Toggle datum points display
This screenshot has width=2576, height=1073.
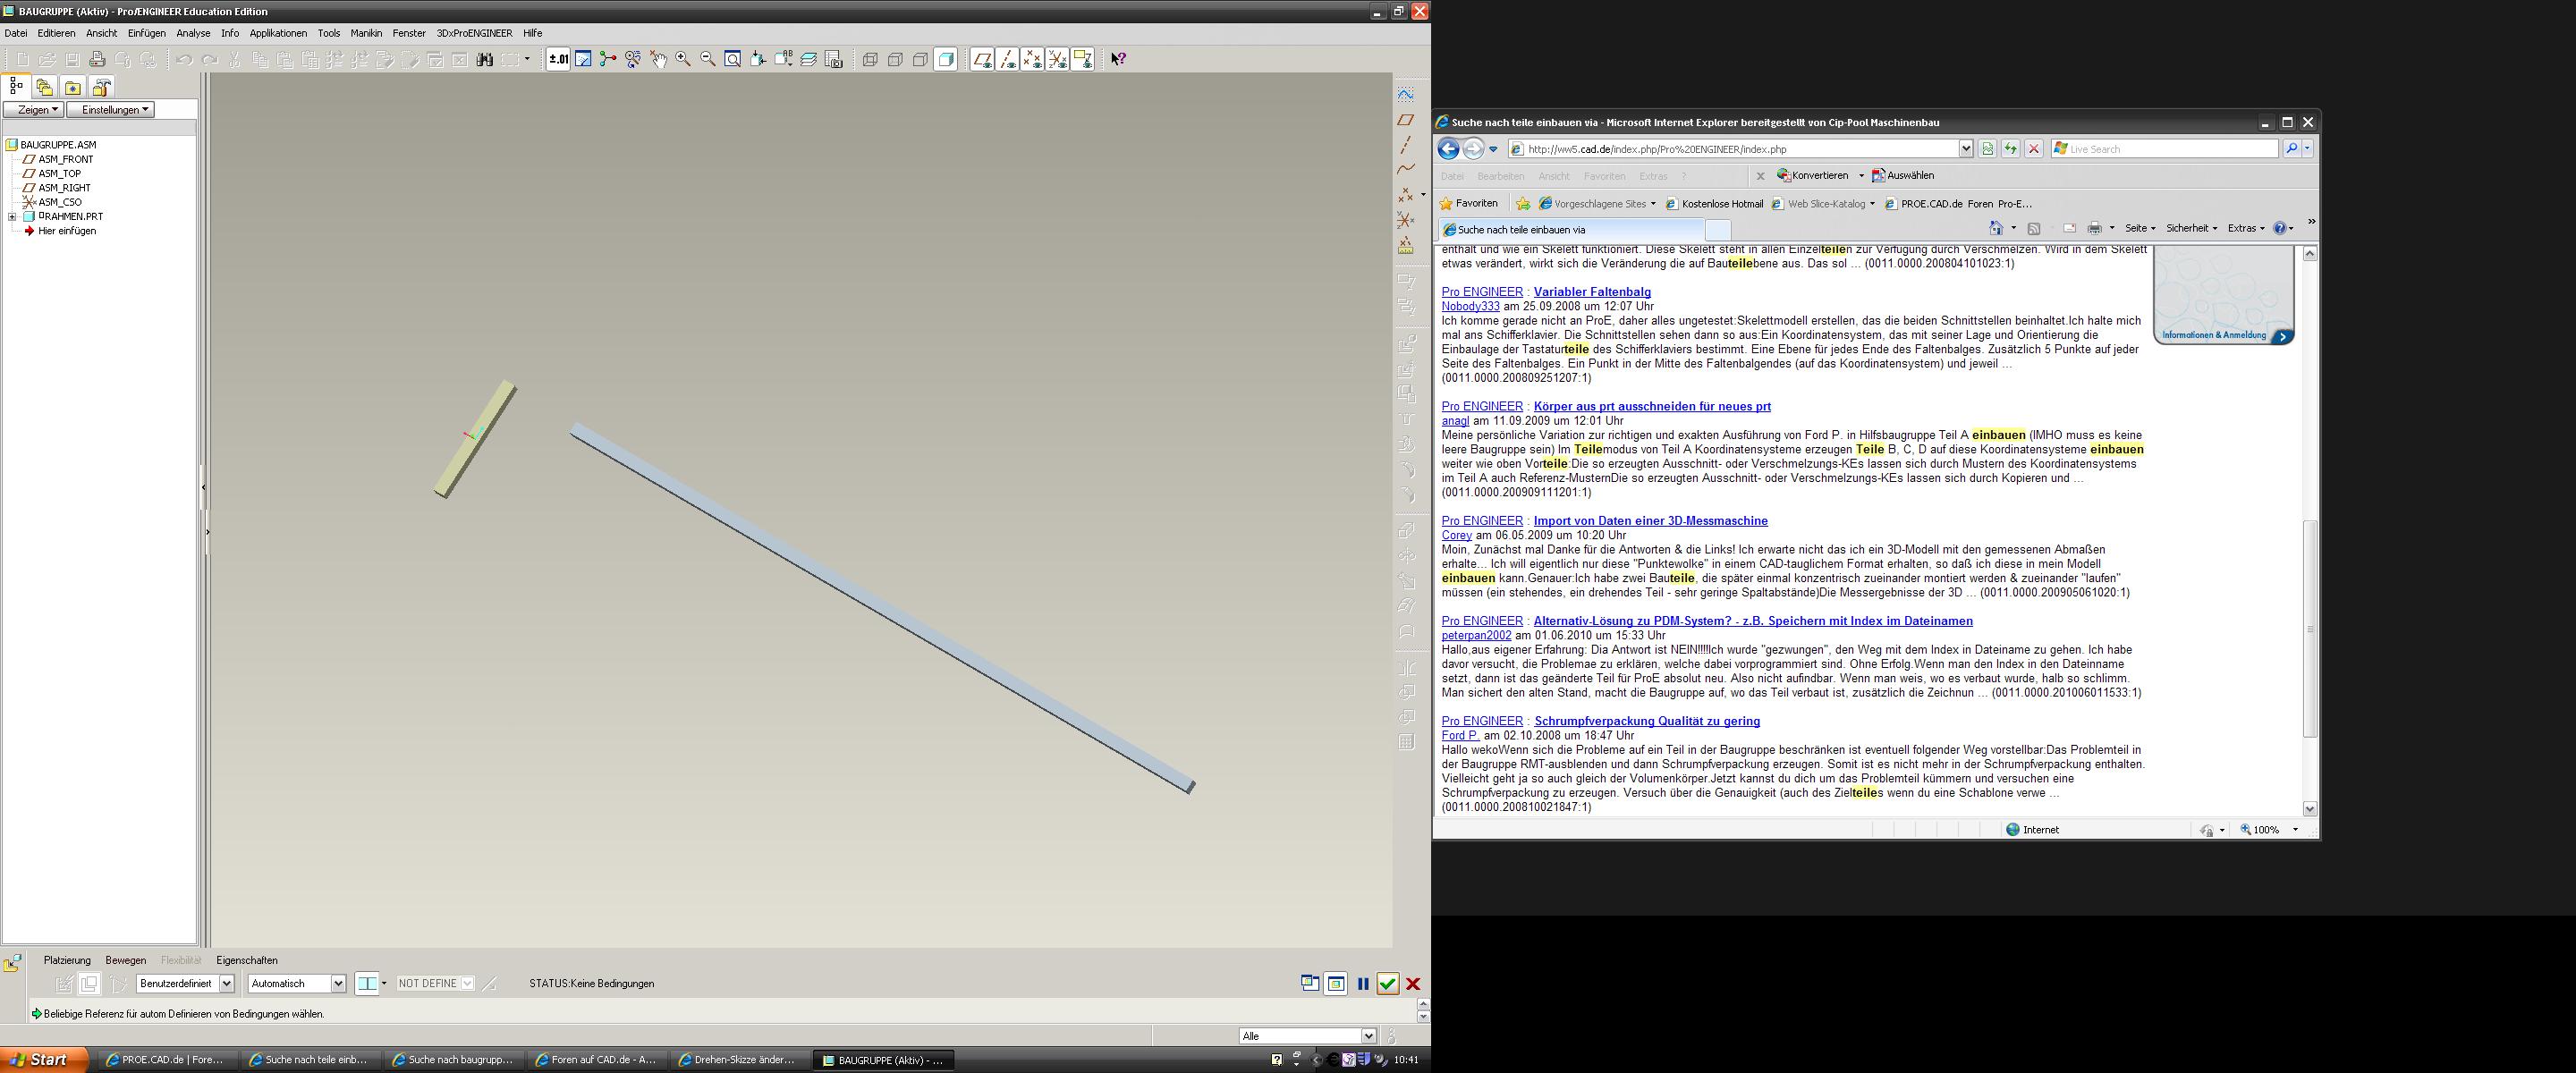1032,59
